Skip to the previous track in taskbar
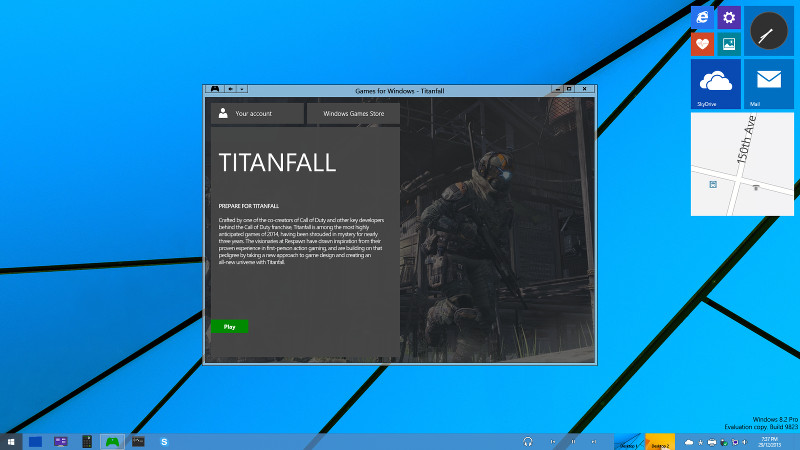 pyautogui.click(x=553, y=442)
